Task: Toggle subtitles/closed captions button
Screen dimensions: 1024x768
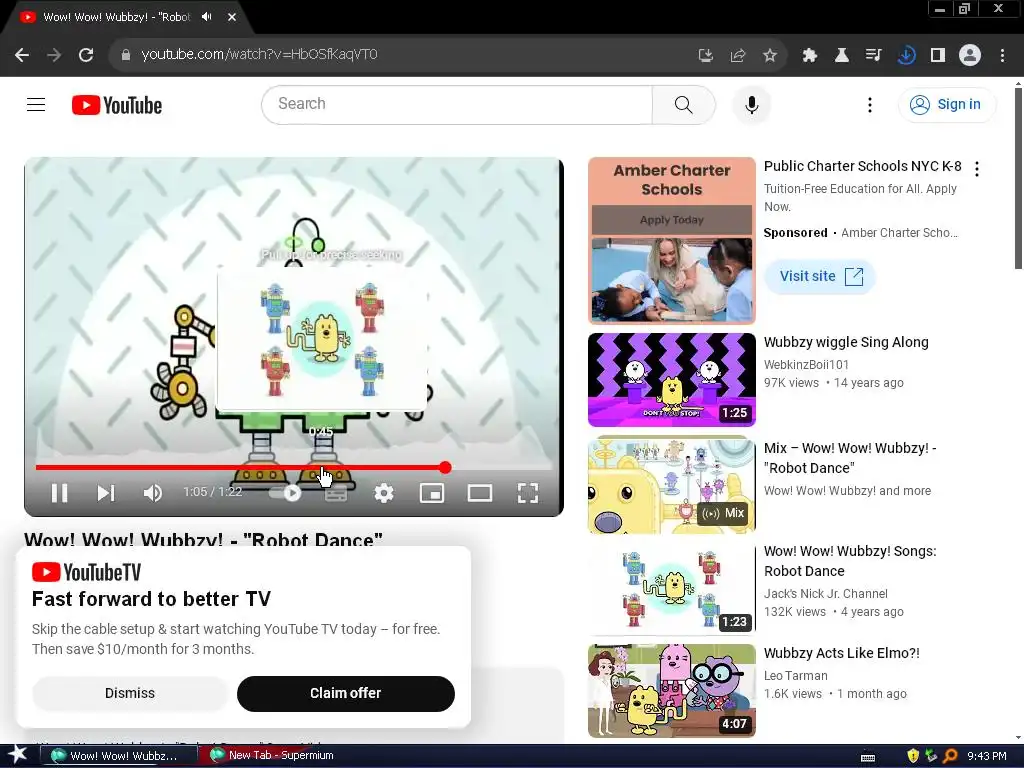Action: click(x=336, y=493)
